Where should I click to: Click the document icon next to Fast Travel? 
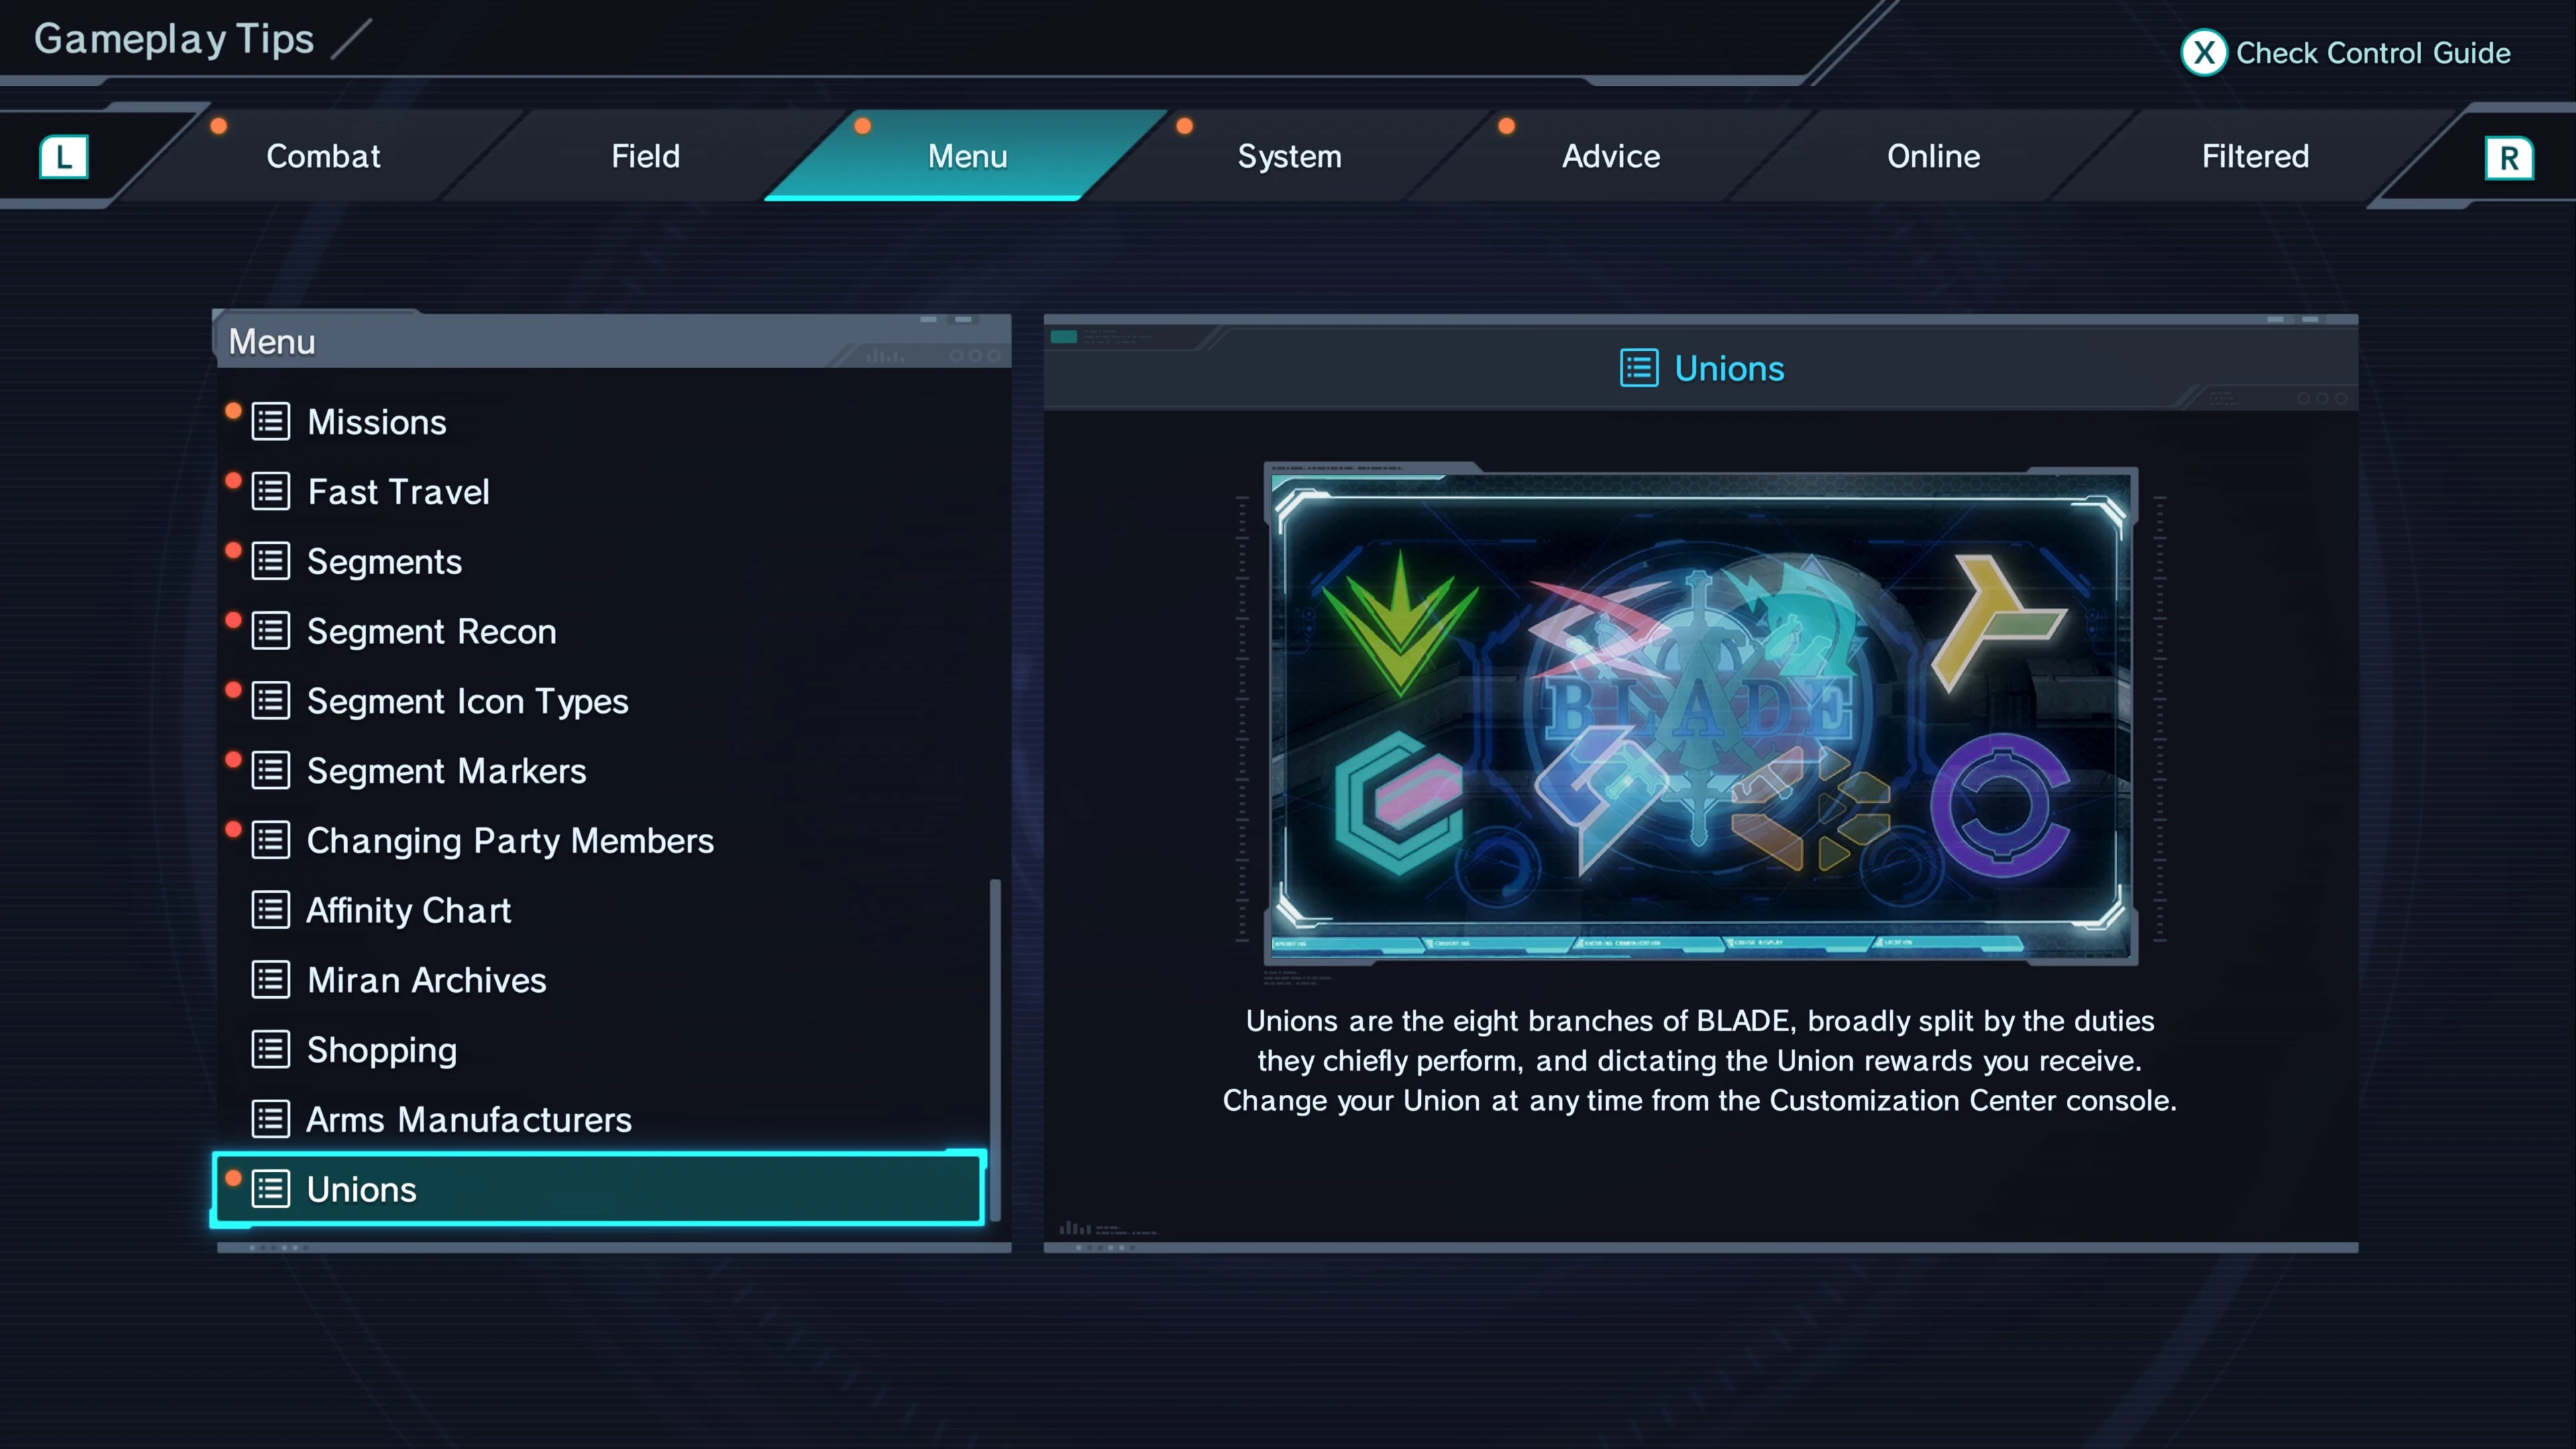(x=271, y=492)
